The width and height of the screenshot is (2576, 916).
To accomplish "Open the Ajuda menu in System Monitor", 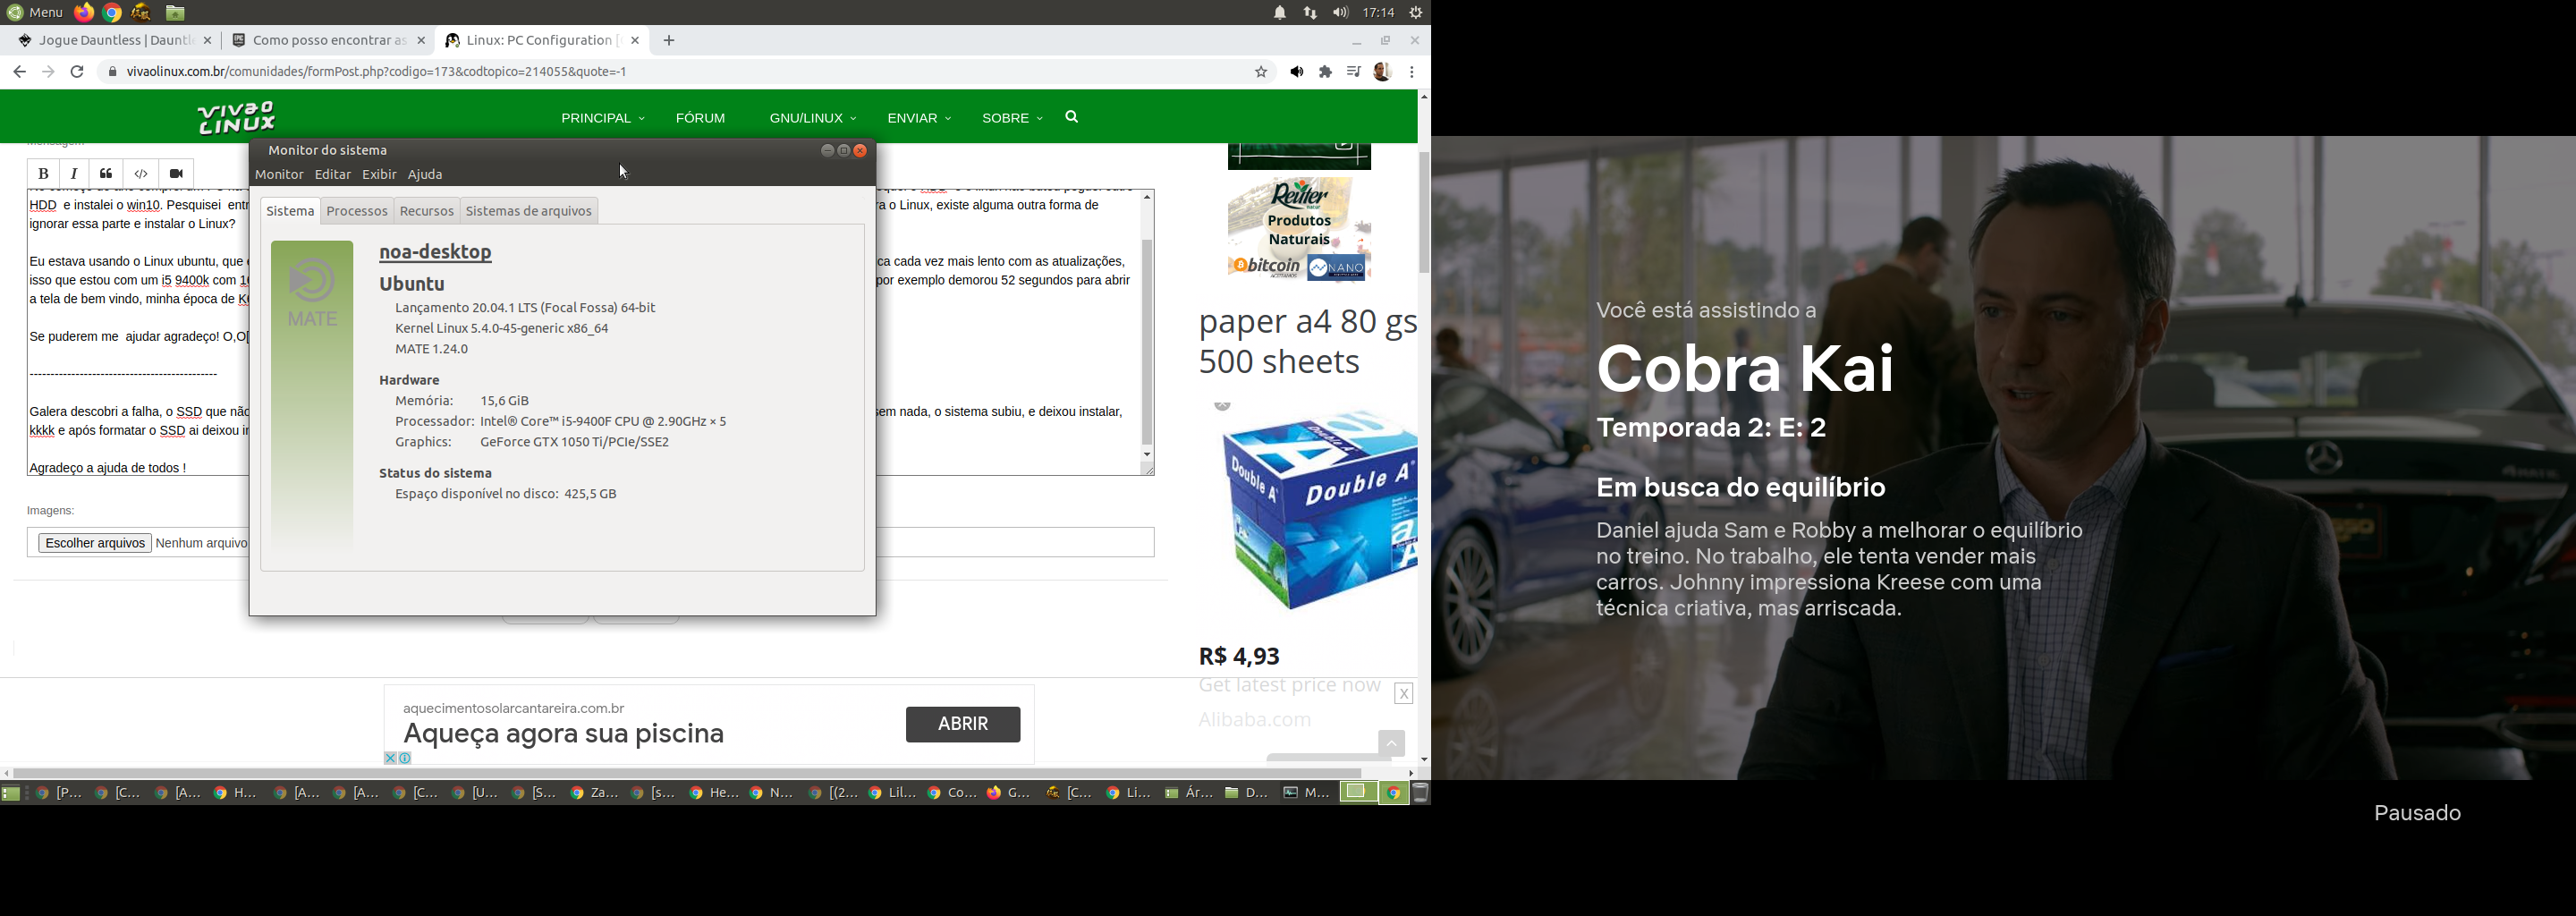I will [x=425, y=175].
